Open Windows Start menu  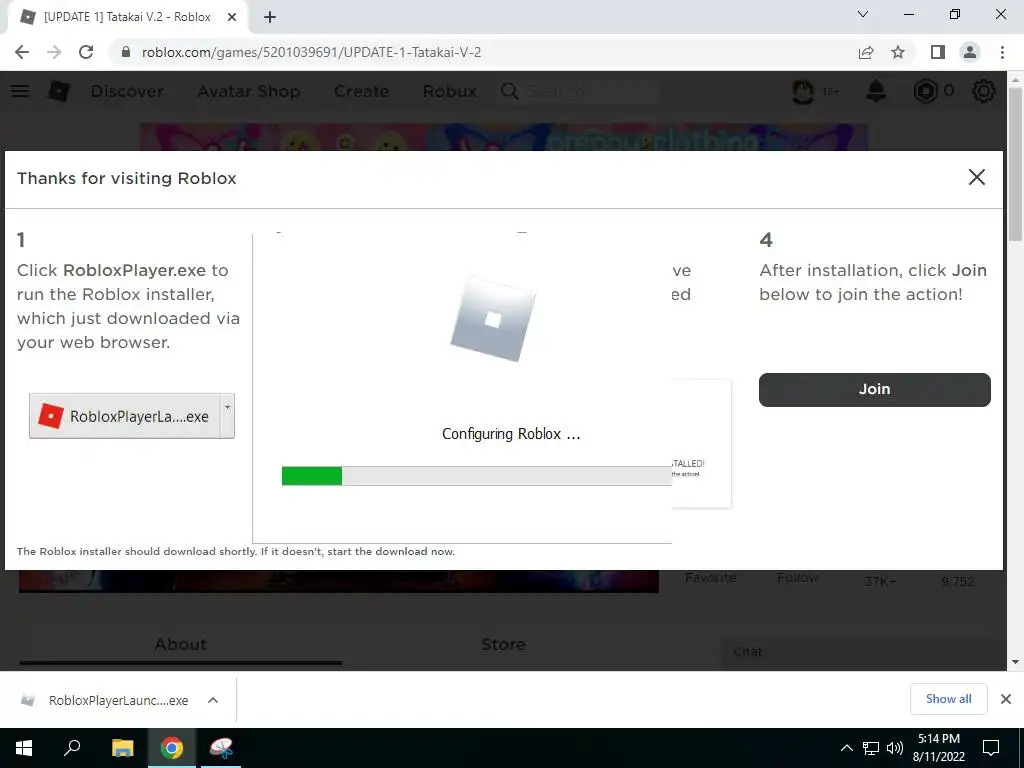tap(24, 748)
